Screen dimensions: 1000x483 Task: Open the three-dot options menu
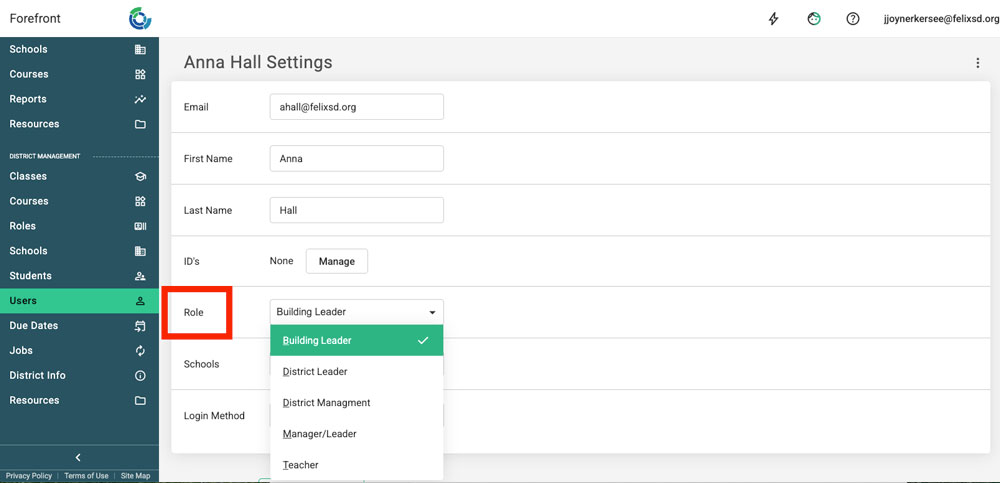(x=977, y=63)
